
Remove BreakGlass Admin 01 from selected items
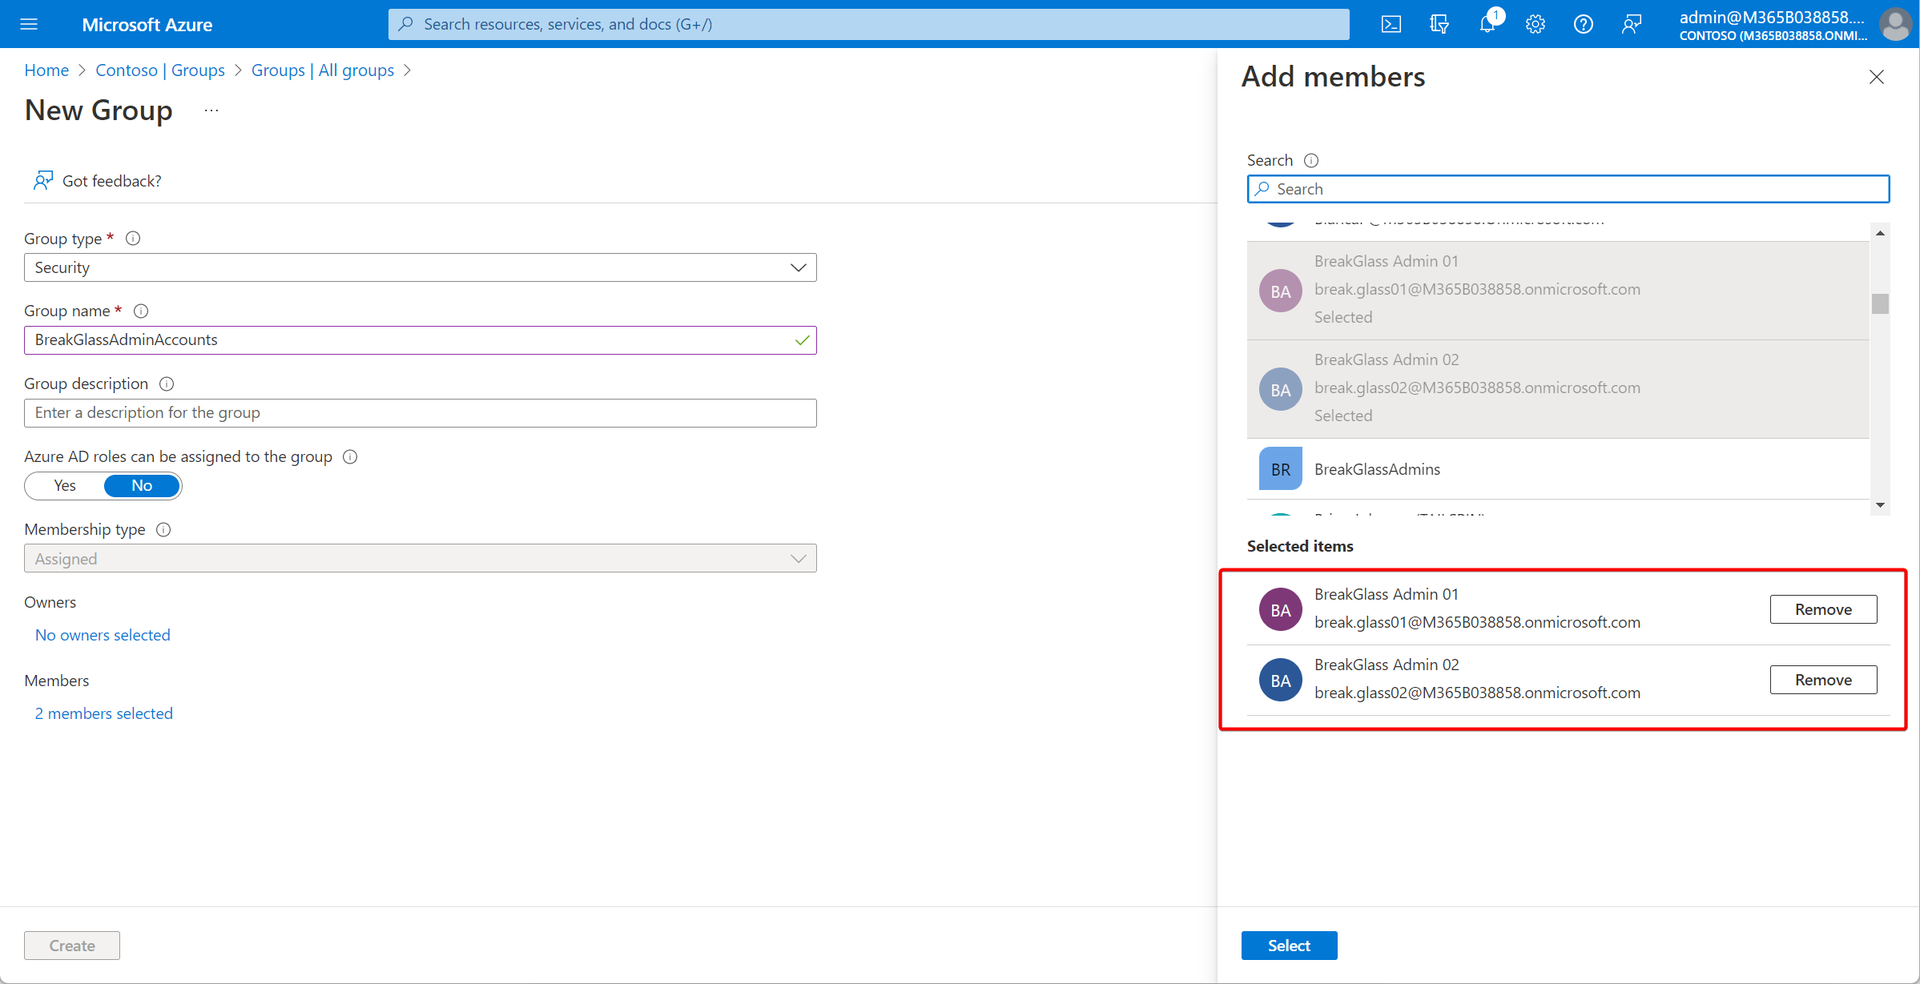click(1822, 609)
